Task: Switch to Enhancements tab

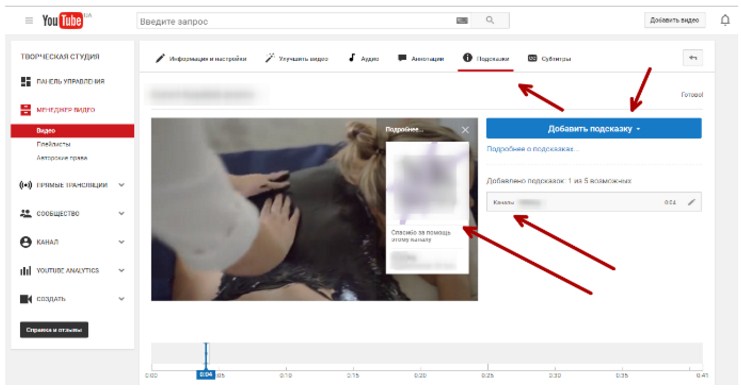Action: tap(297, 59)
